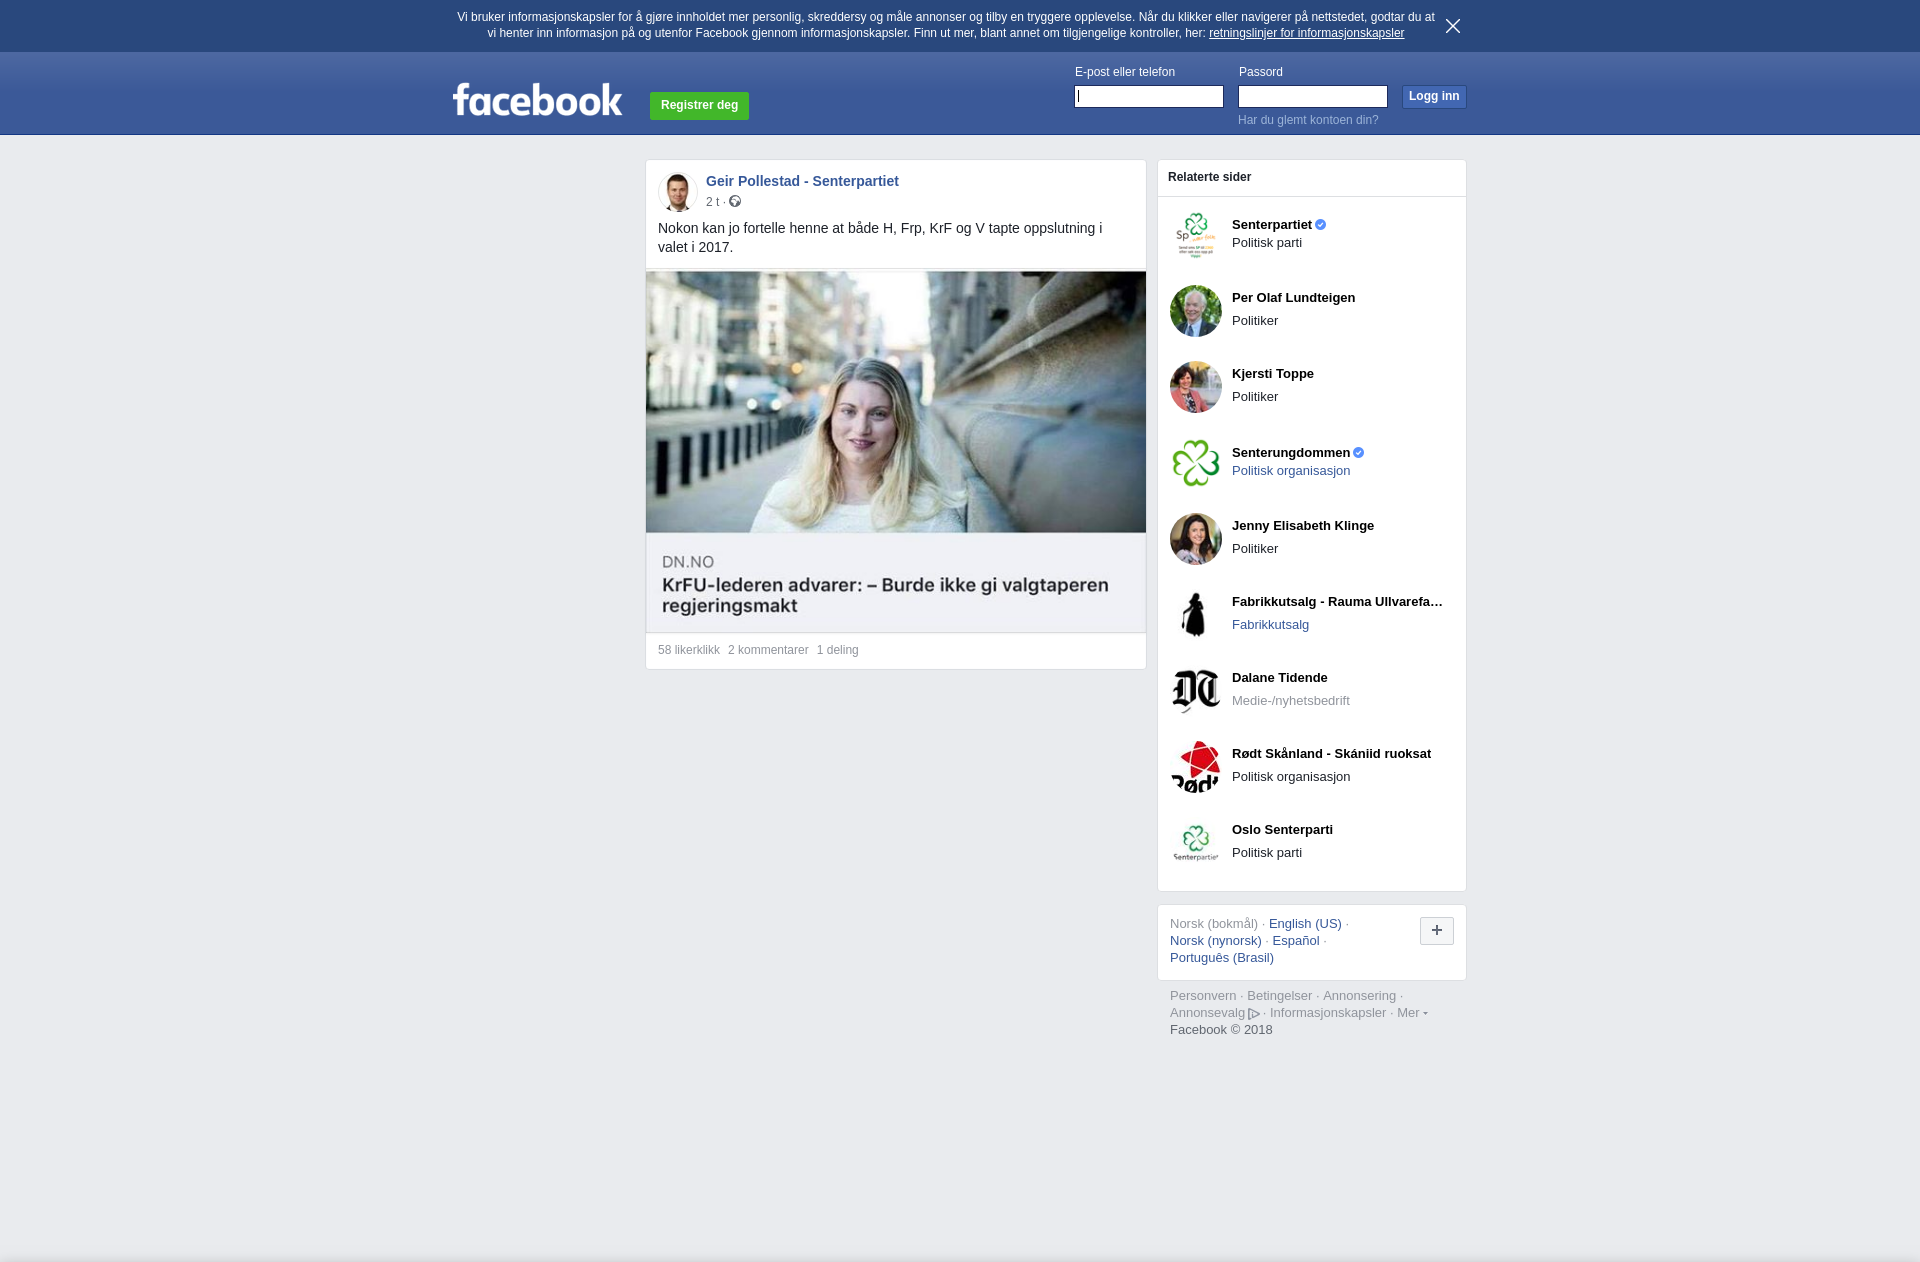
Task: Open Fabrikkutsalg - Rauma Ullvarefa… page
Action: [1337, 602]
